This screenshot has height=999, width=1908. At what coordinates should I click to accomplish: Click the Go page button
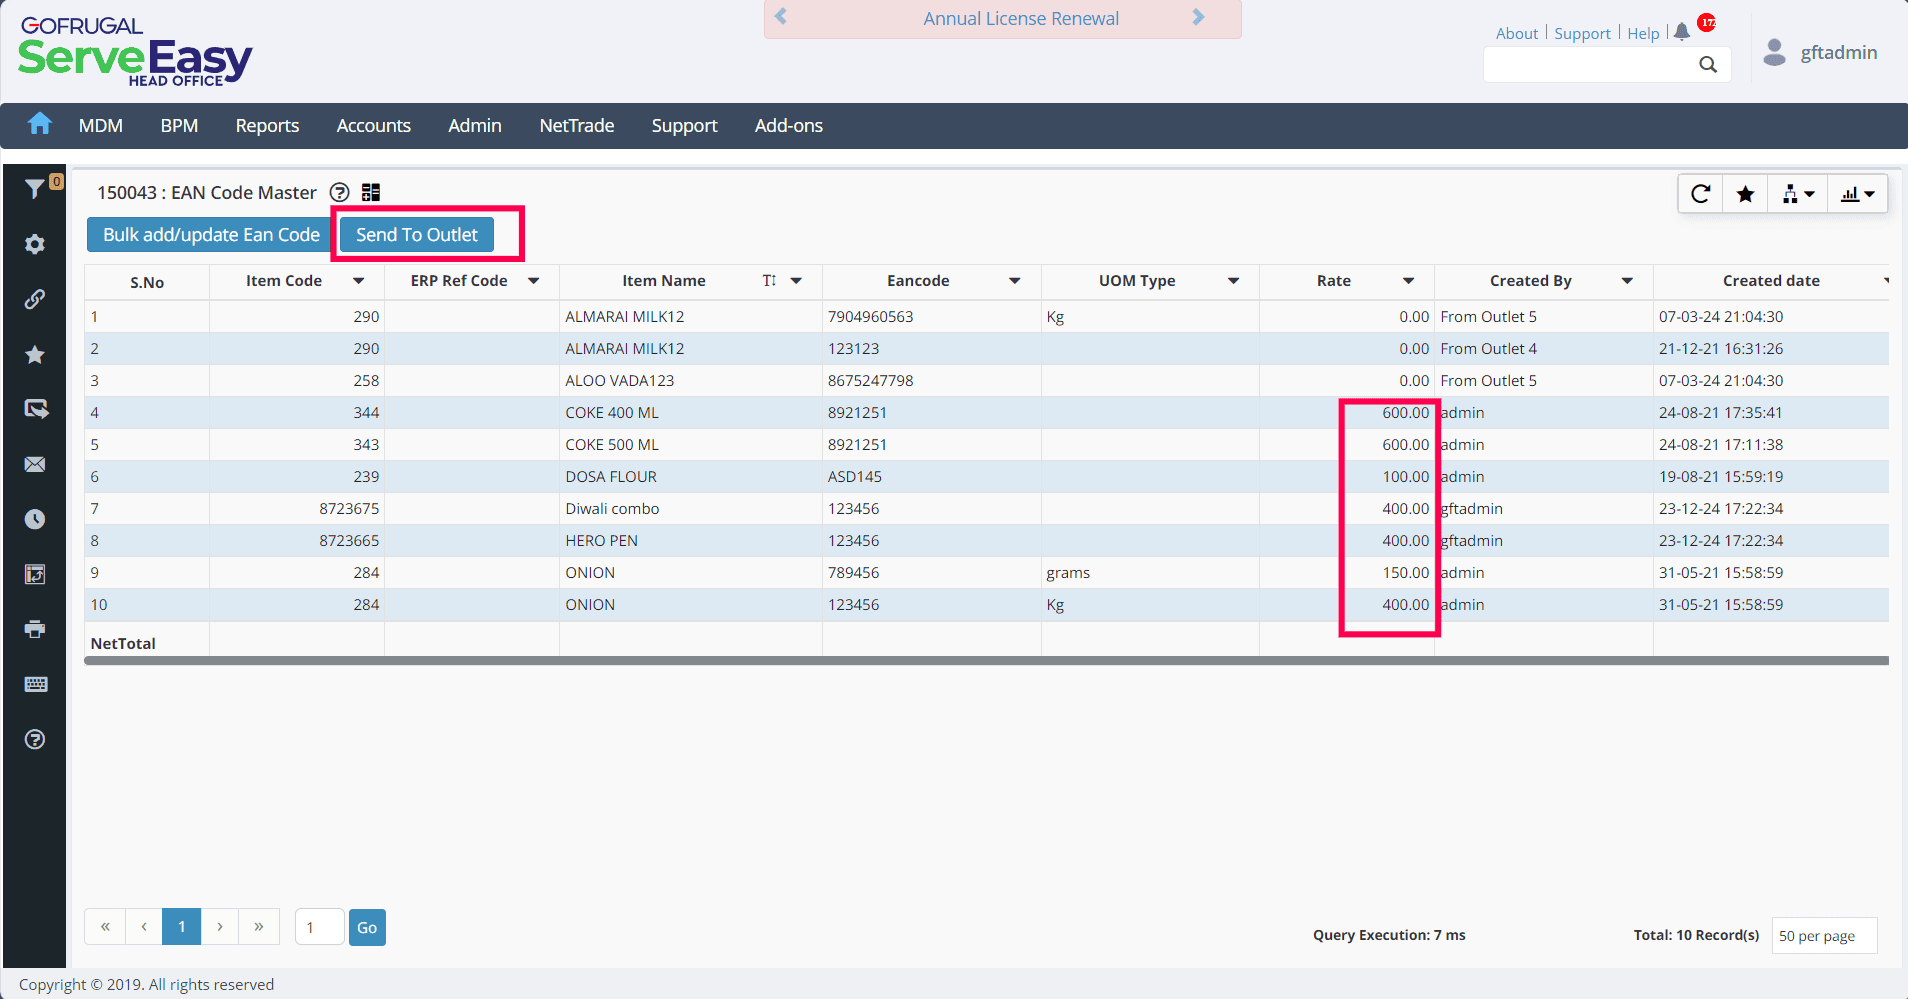point(367,927)
